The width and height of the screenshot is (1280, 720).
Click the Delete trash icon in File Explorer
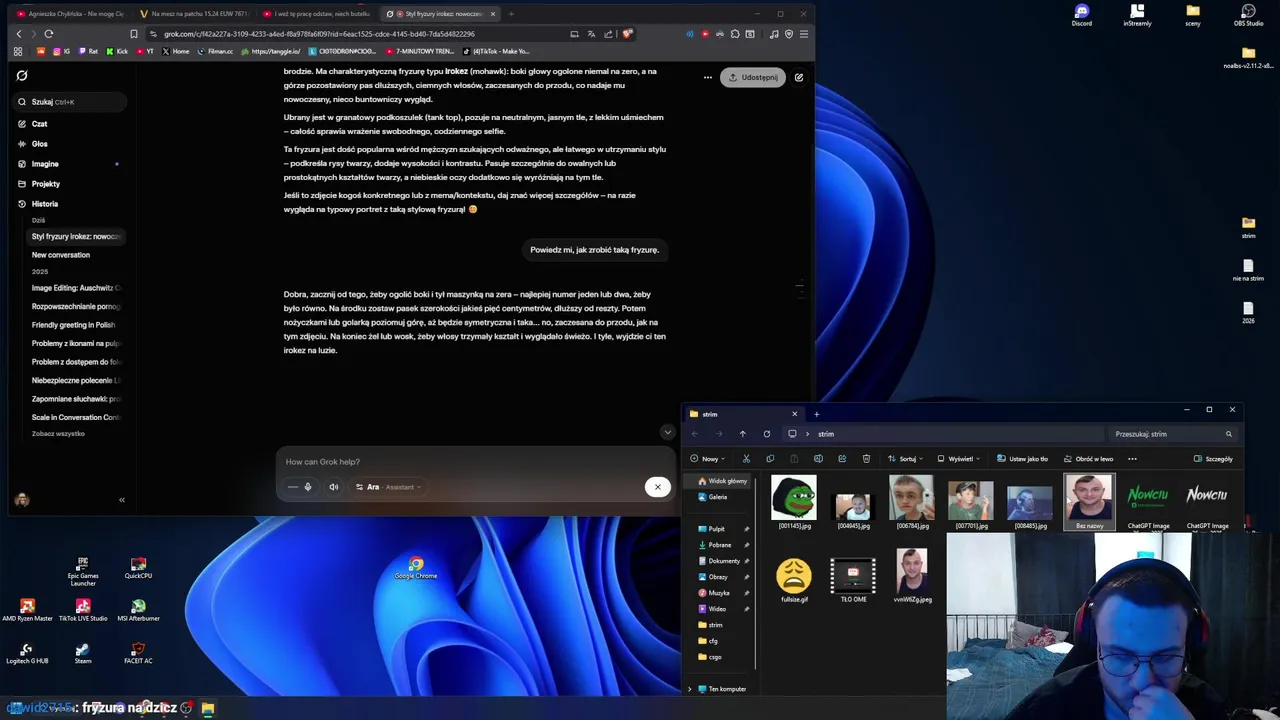(866, 459)
